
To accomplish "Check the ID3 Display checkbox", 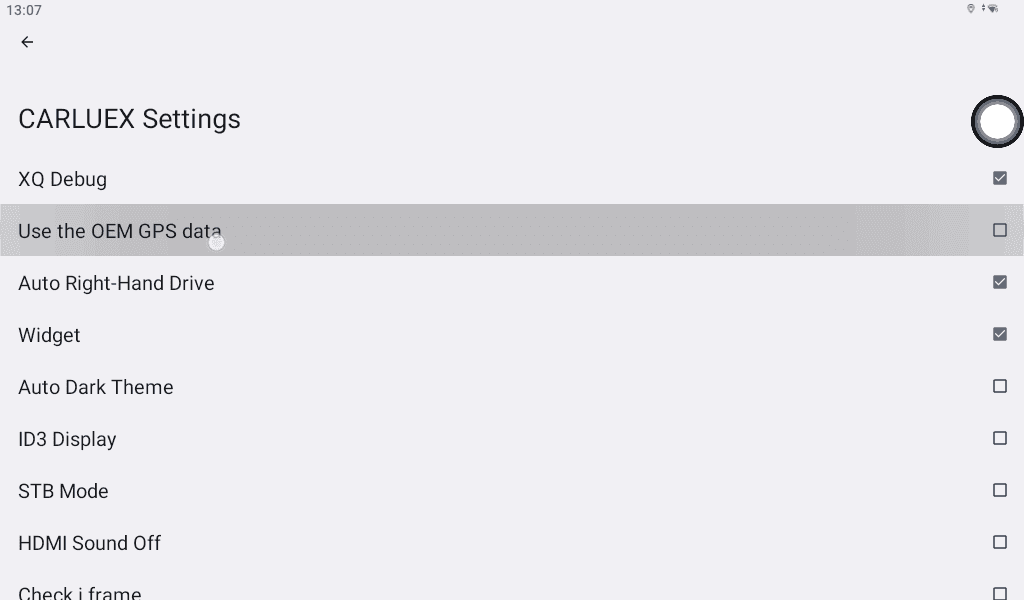I will coord(999,438).
